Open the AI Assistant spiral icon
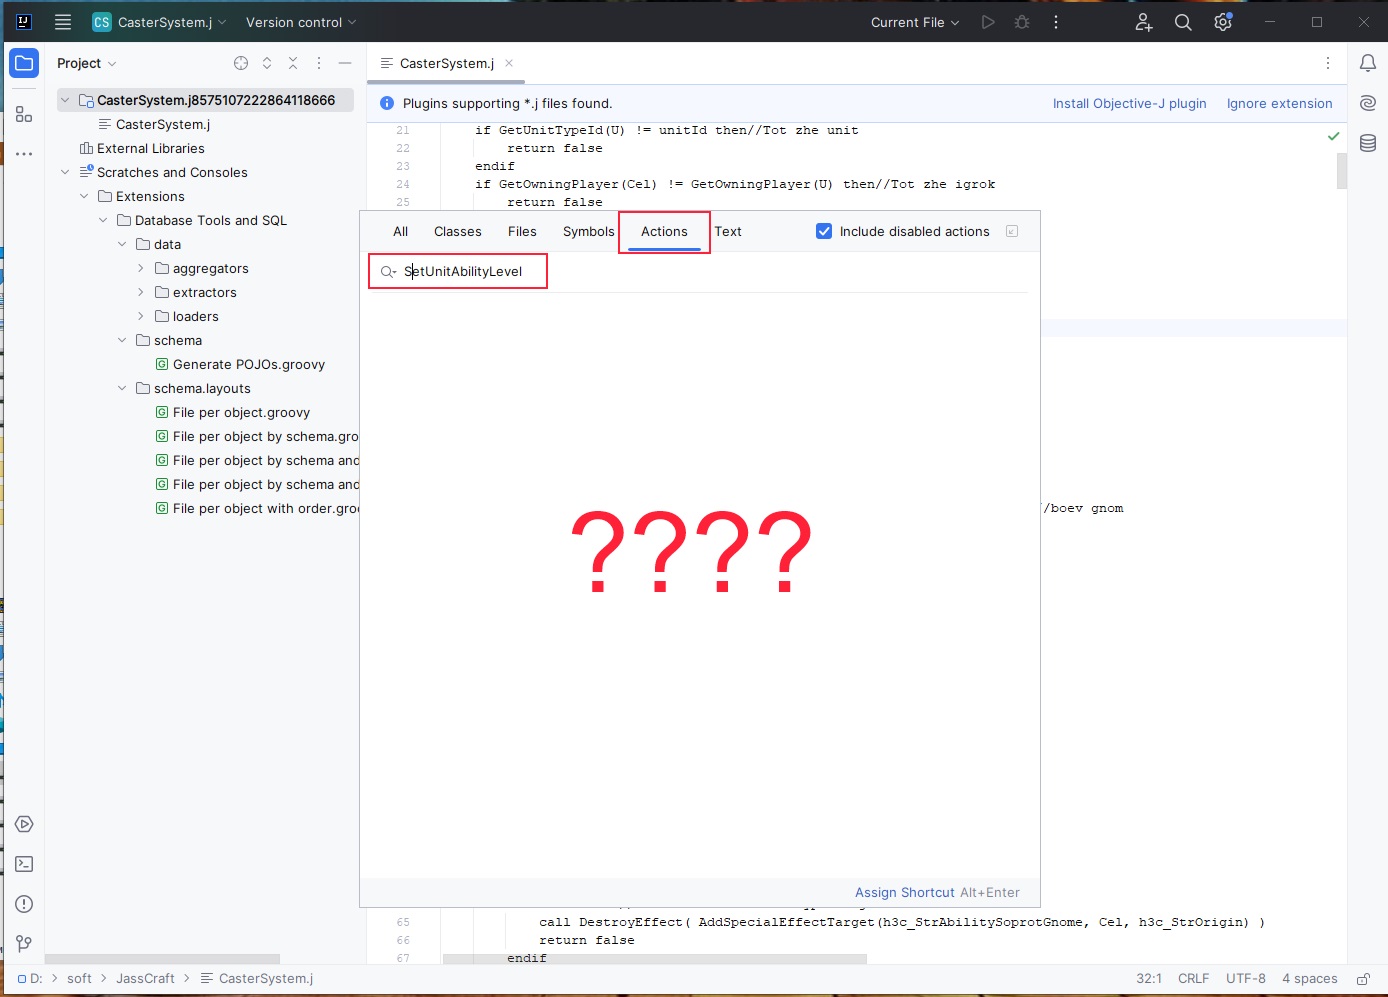 click(1368, 103)
